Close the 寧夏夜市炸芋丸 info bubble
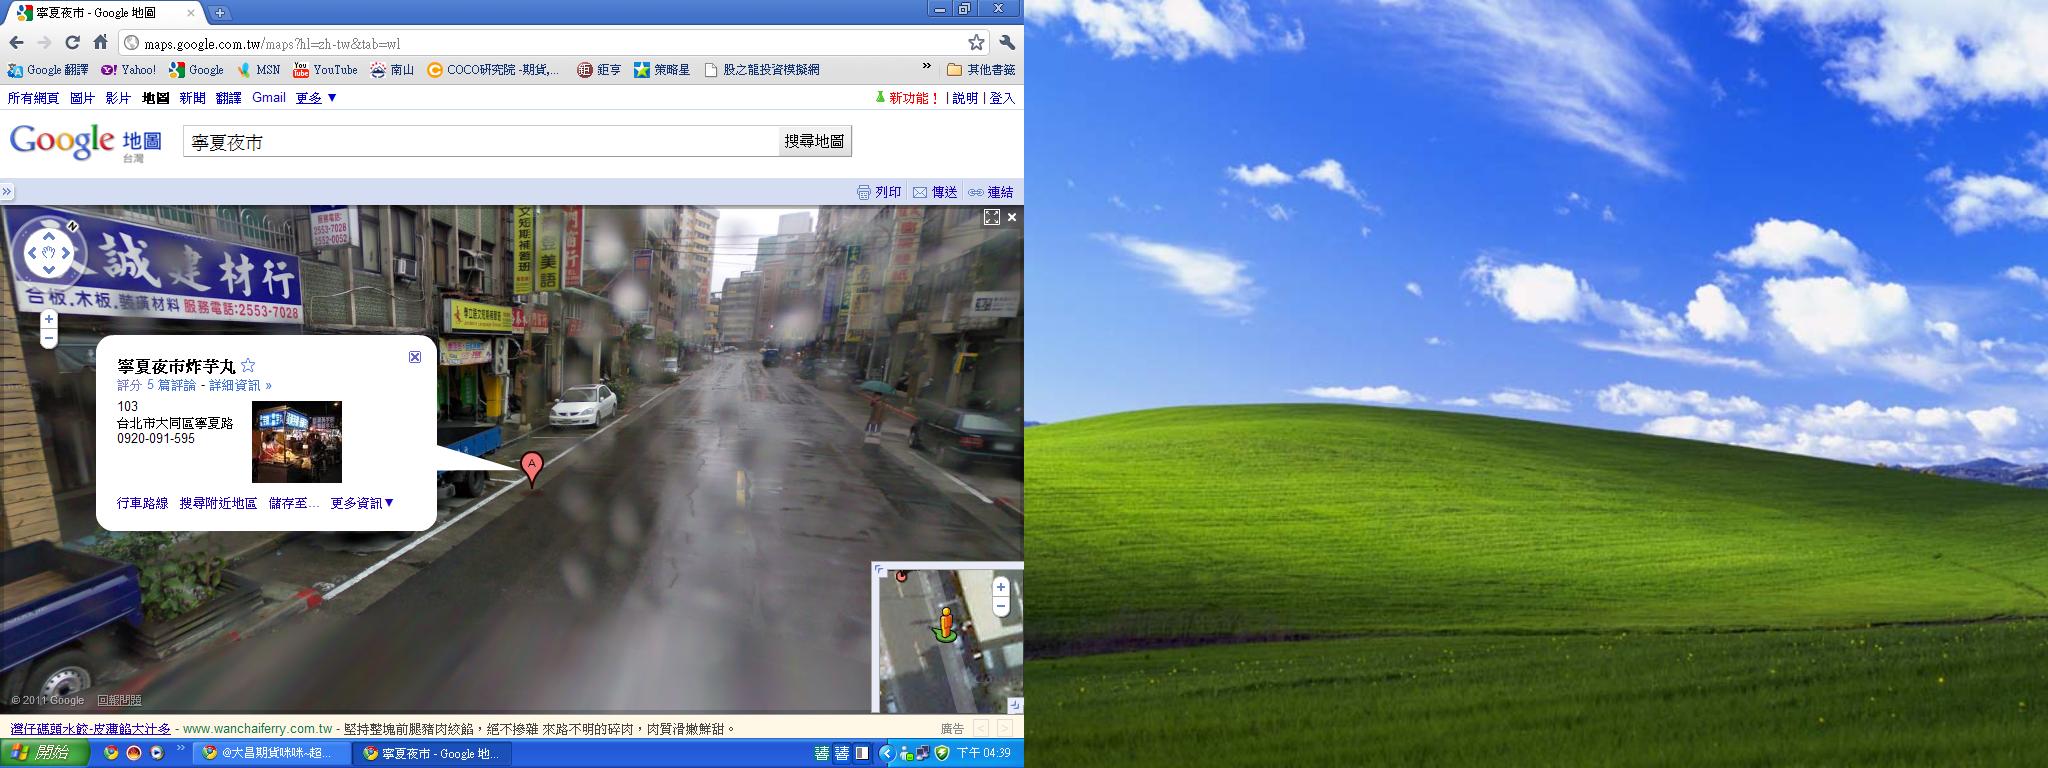The height and width of the screenshot is (768, 2048). pyautogui.click(x=415, y=357)
